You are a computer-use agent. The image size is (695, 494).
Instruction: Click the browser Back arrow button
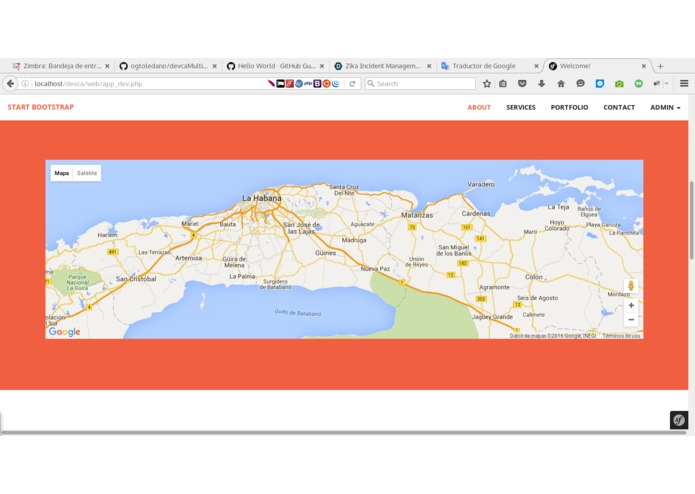[10, 83]
